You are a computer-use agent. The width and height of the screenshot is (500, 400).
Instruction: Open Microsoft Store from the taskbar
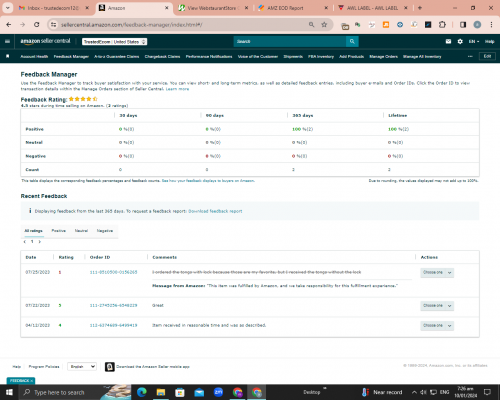(180, 392)
